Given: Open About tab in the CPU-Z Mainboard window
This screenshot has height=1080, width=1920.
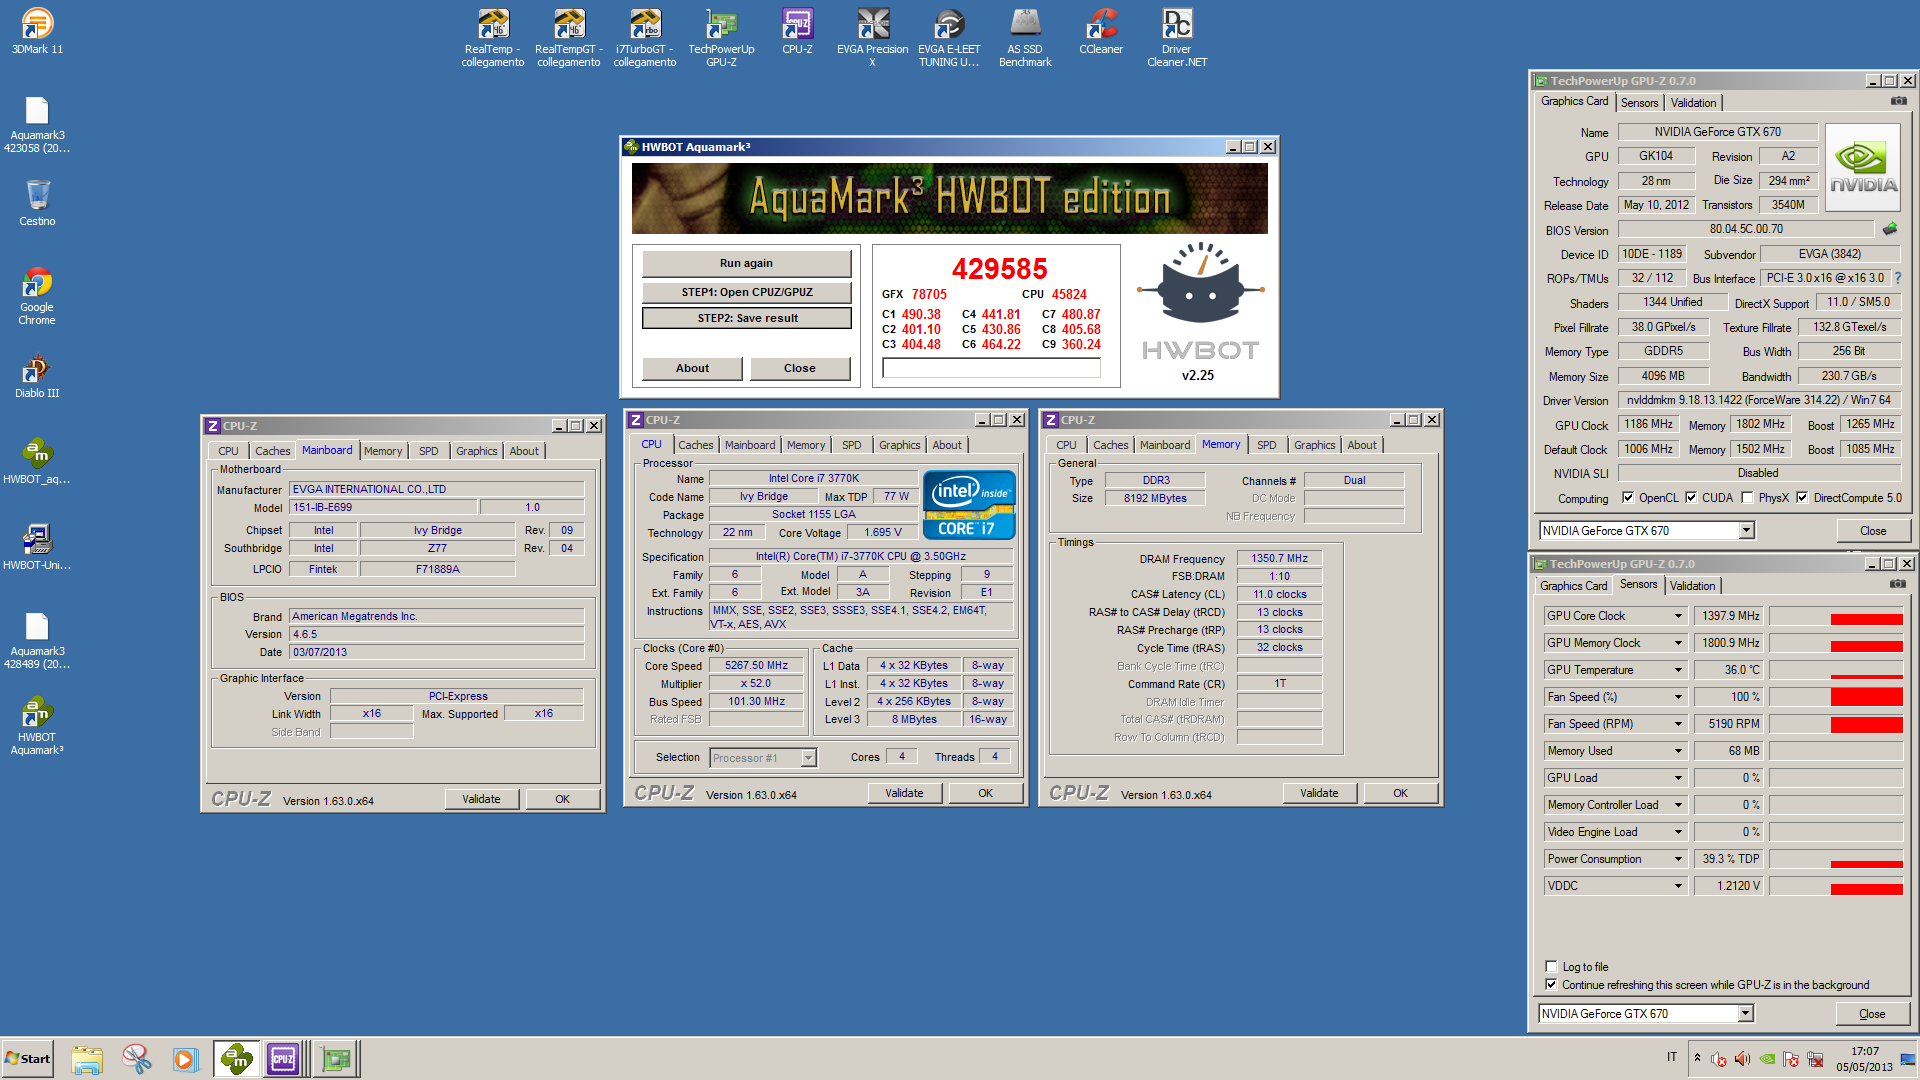Looking at the screenshot, I should point(524,451).
